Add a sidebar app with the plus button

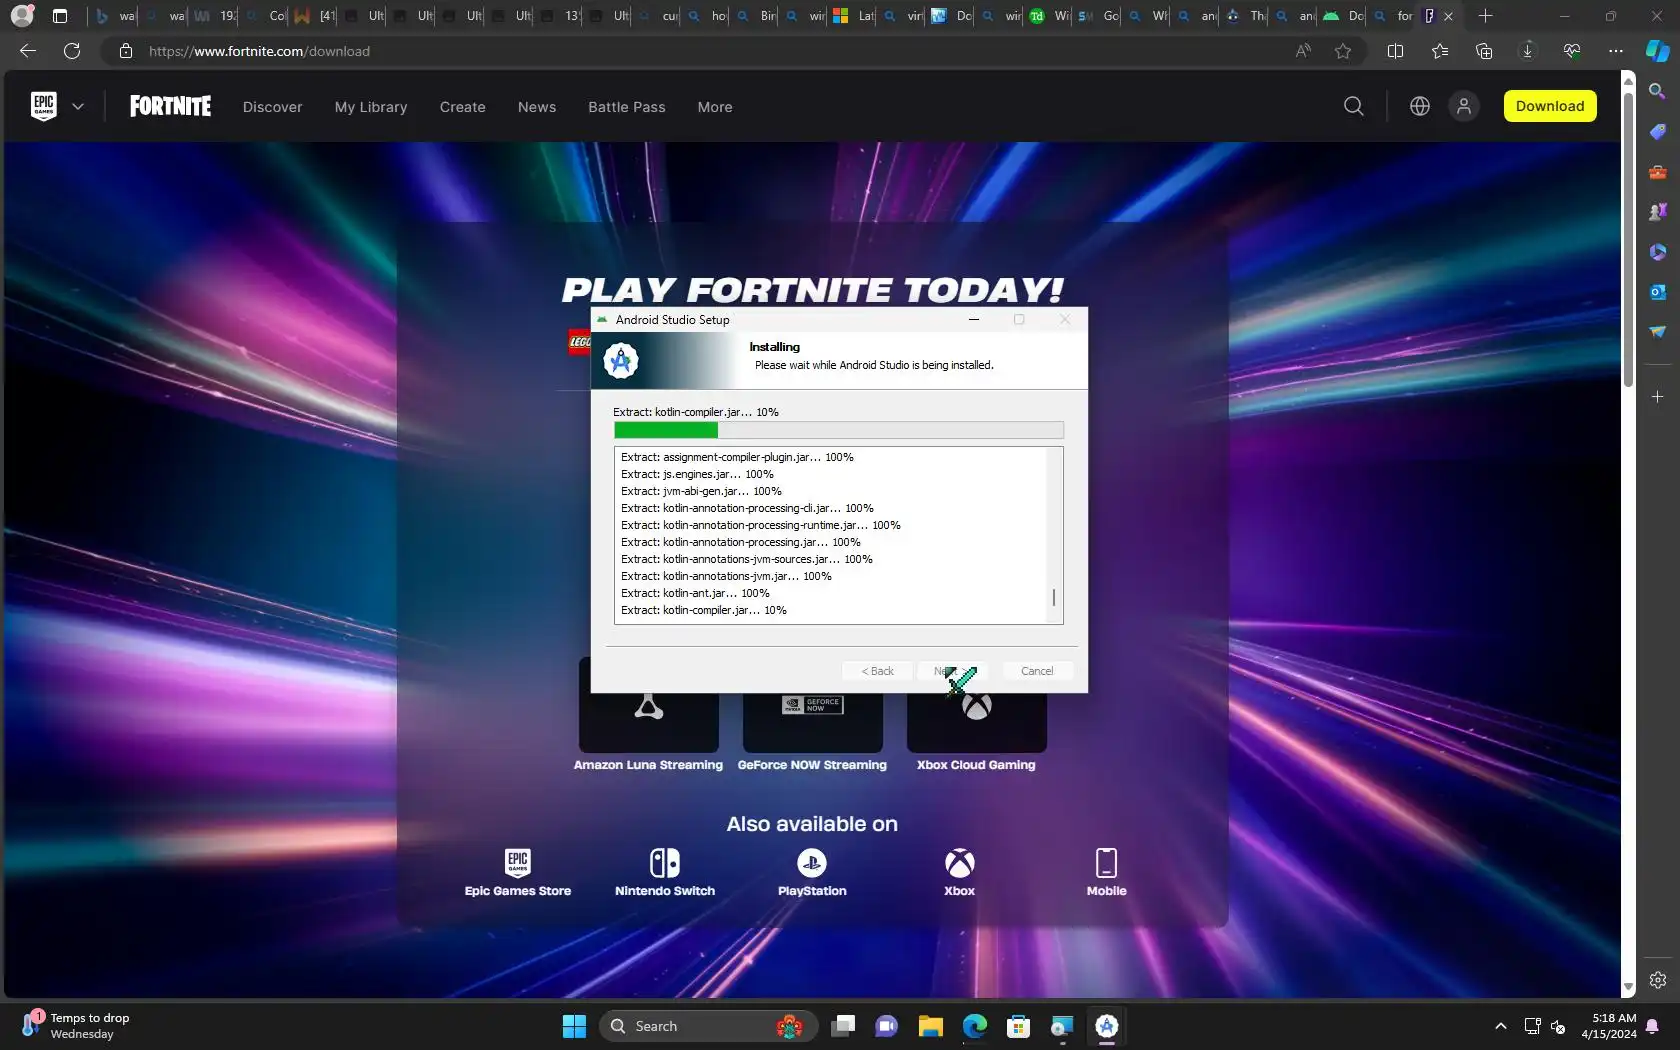click(1657, 397)
